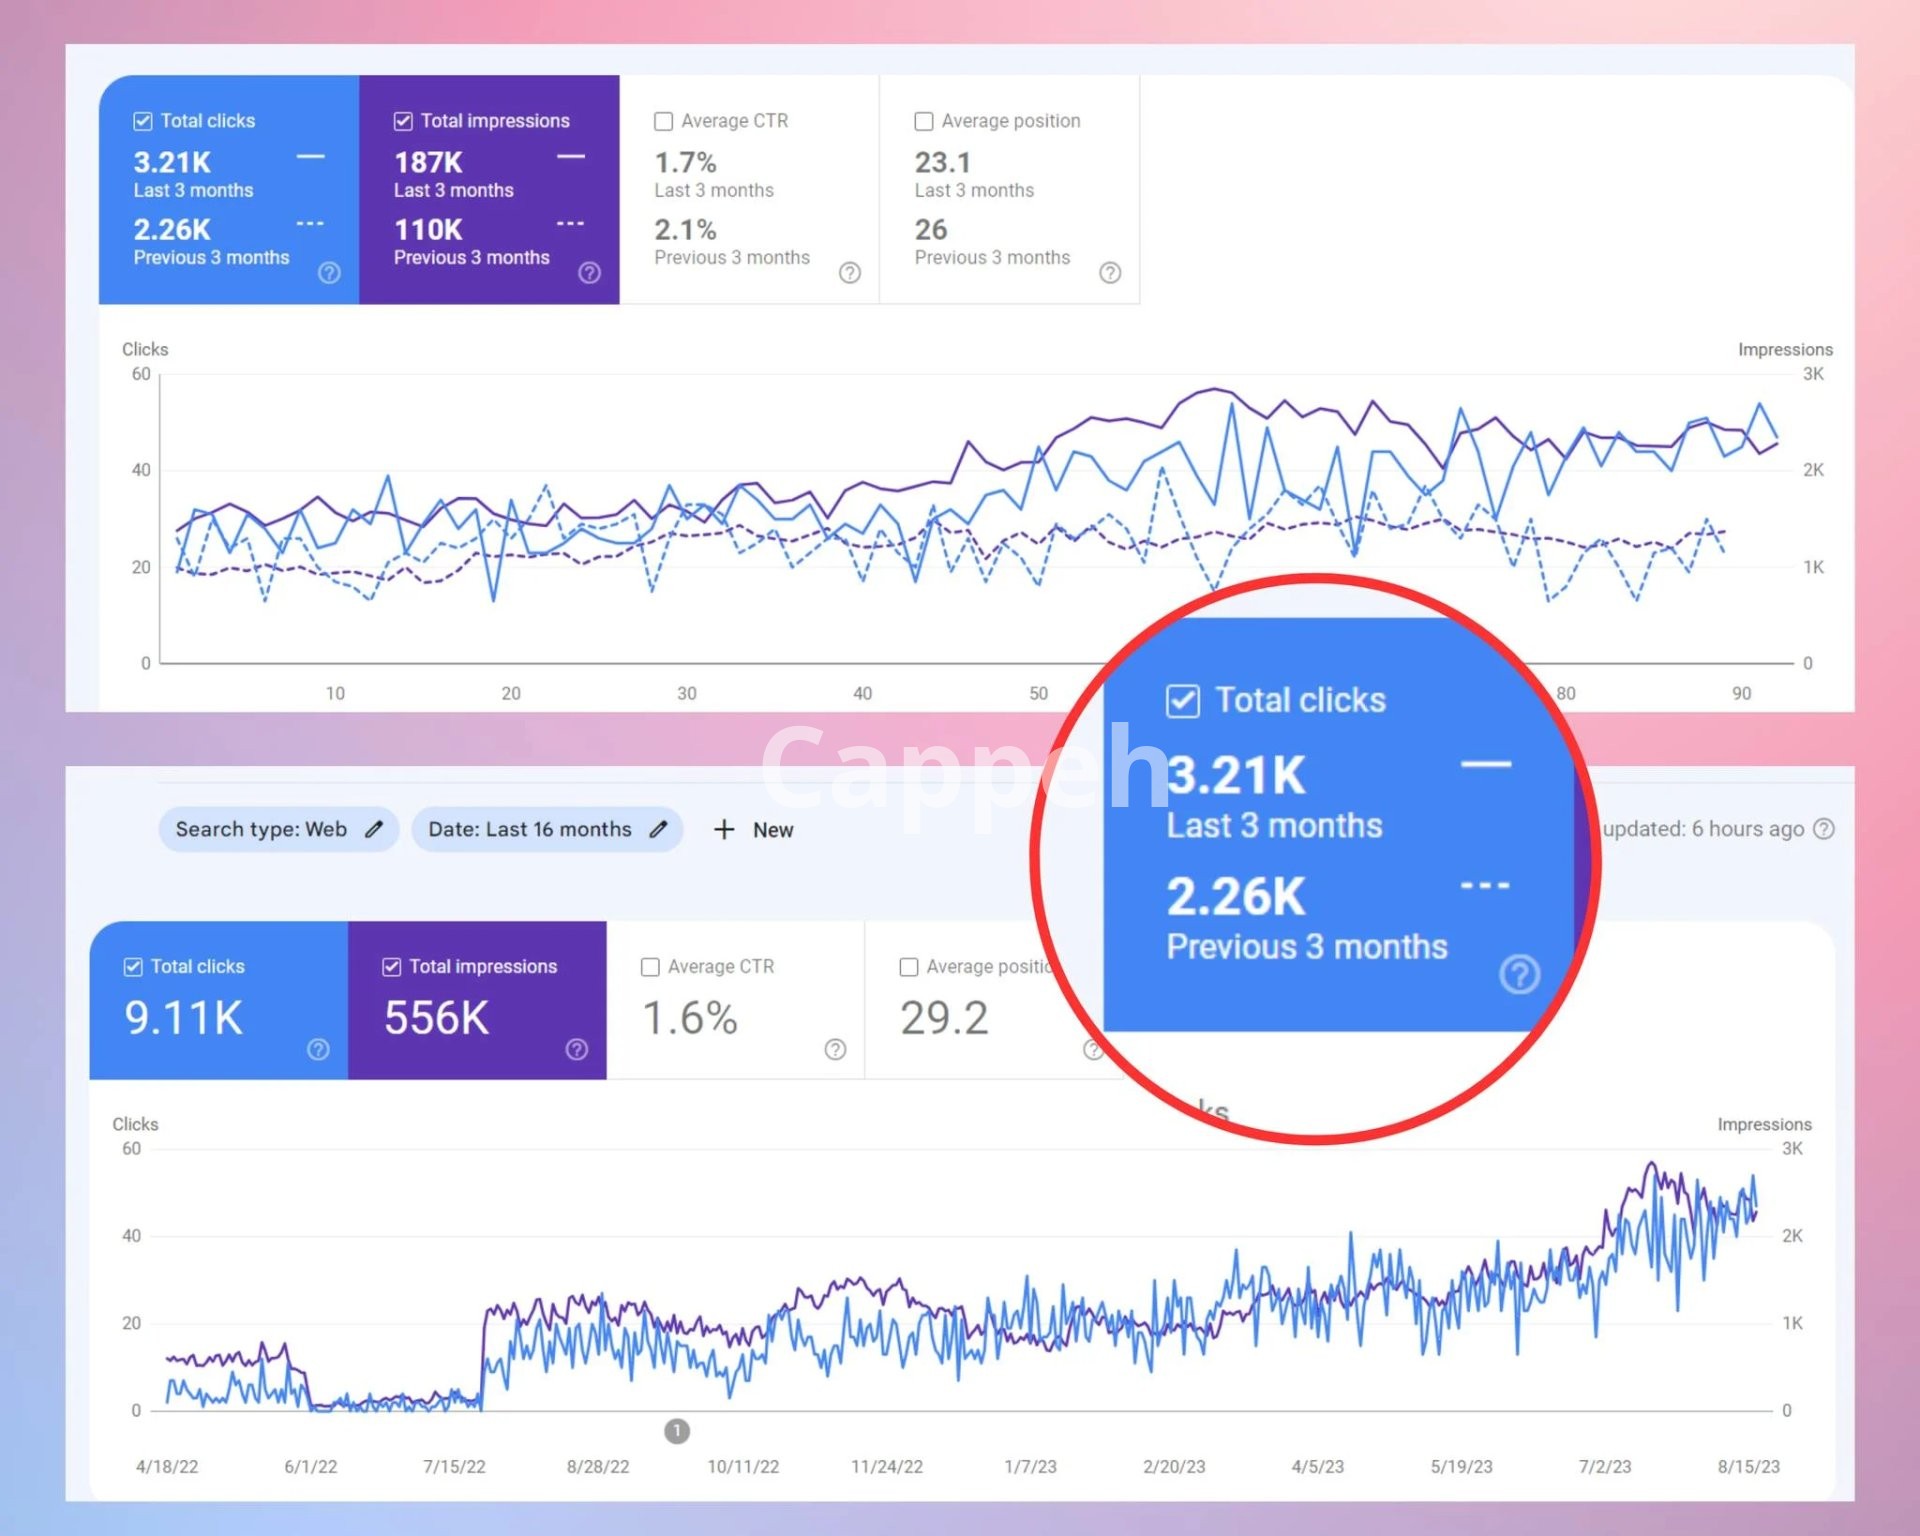Click help icon beside 556K impressions value
Viewport: 1920px width, 1536px height.
pyautogui.click(x=577, y=1049)
